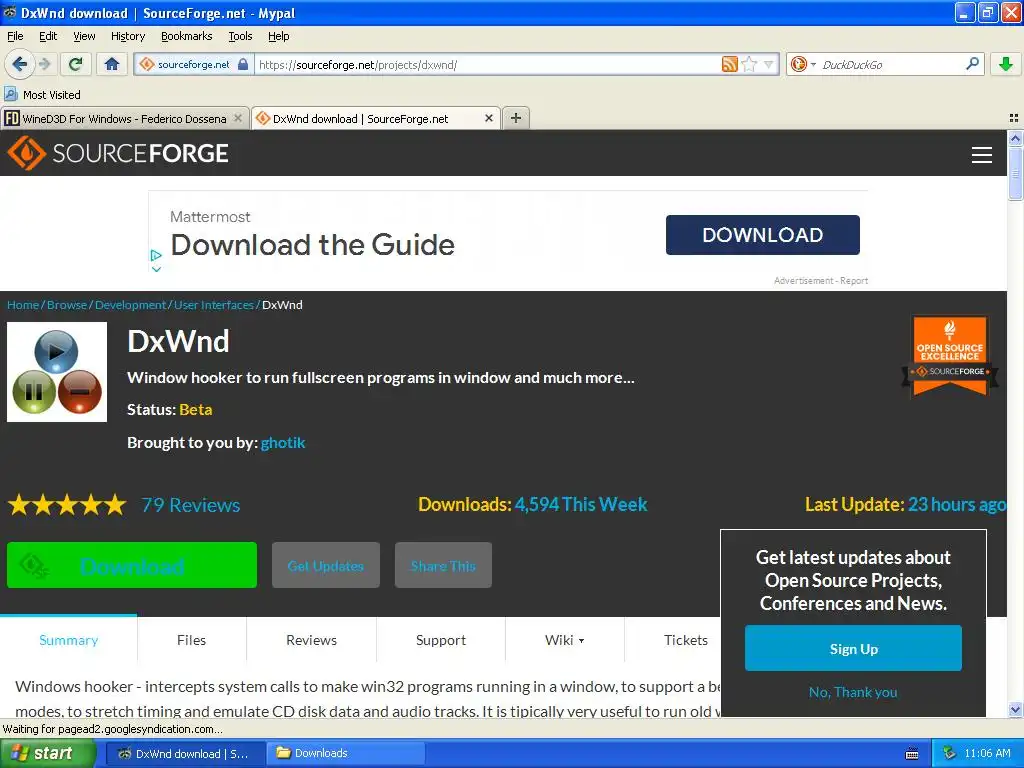Open the Tools menu
This screenshot has width=1024, height=768.
tap(240, 36)
